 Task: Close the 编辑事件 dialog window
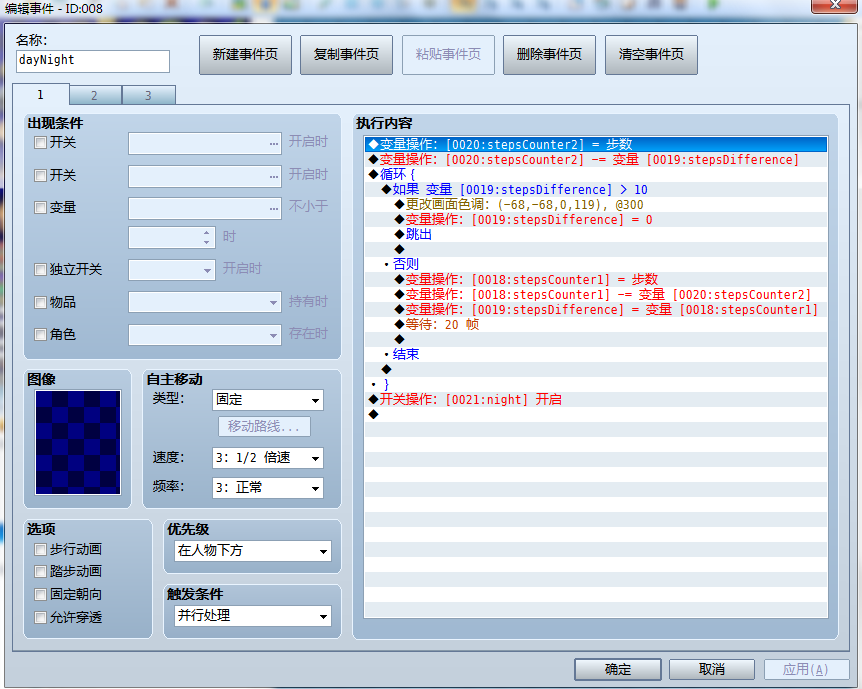click(835, 5)
